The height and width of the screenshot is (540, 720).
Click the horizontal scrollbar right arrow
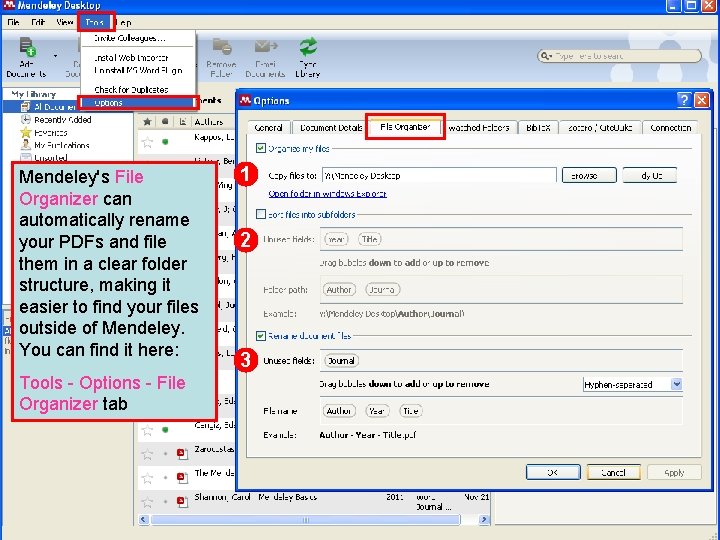(484, 519)
